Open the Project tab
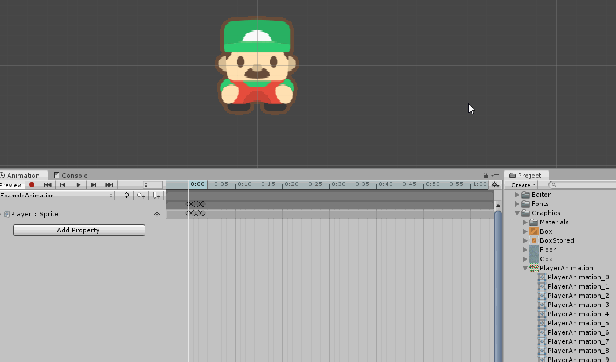 click(526, 175)
